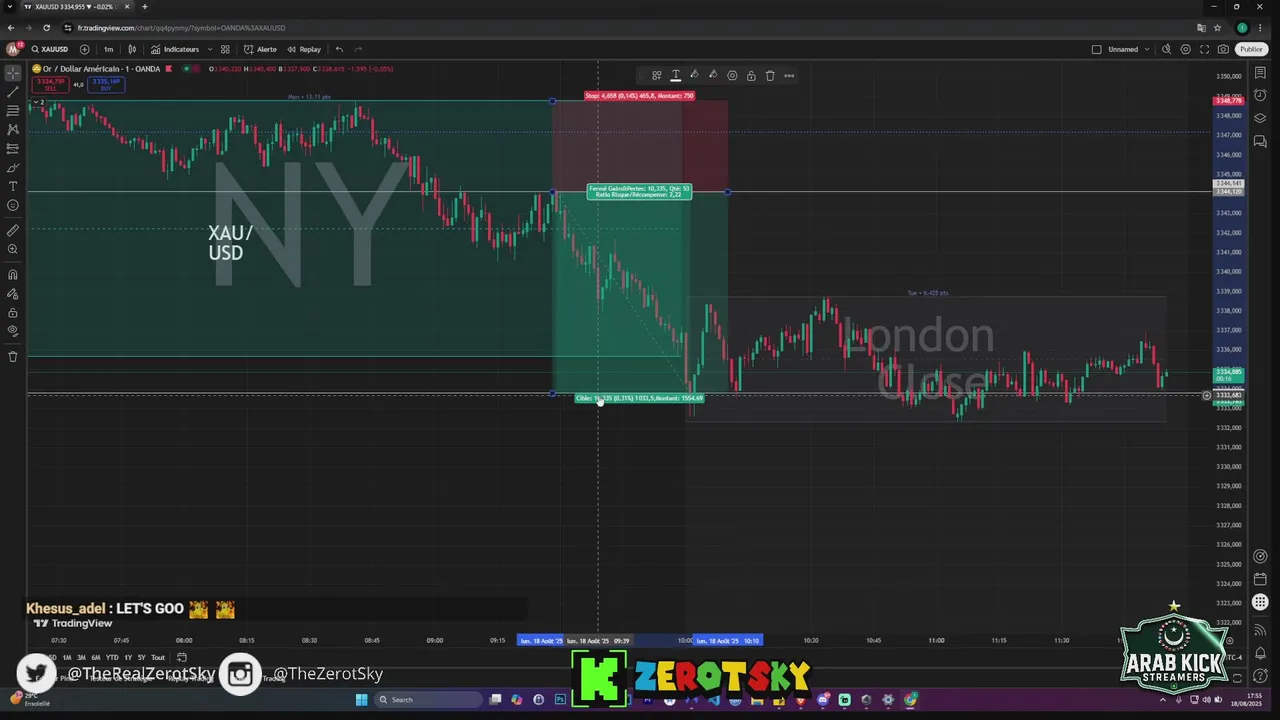Toggle the layout square checkbox by Unnamed
1280x720 pixels.
[x=1096, y=49]
